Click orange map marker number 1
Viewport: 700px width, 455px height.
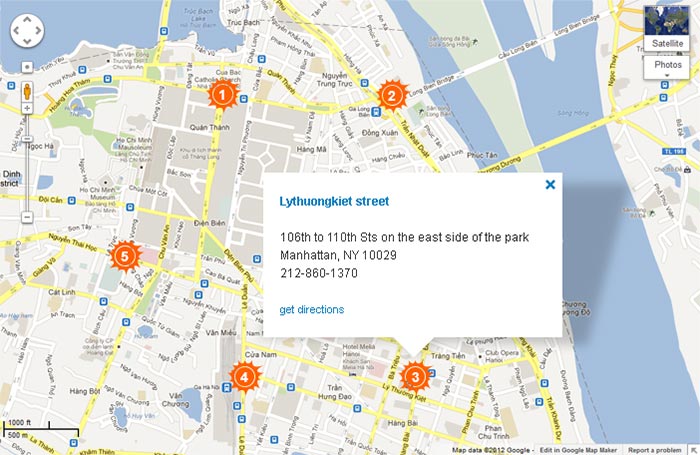click(222, 95)
